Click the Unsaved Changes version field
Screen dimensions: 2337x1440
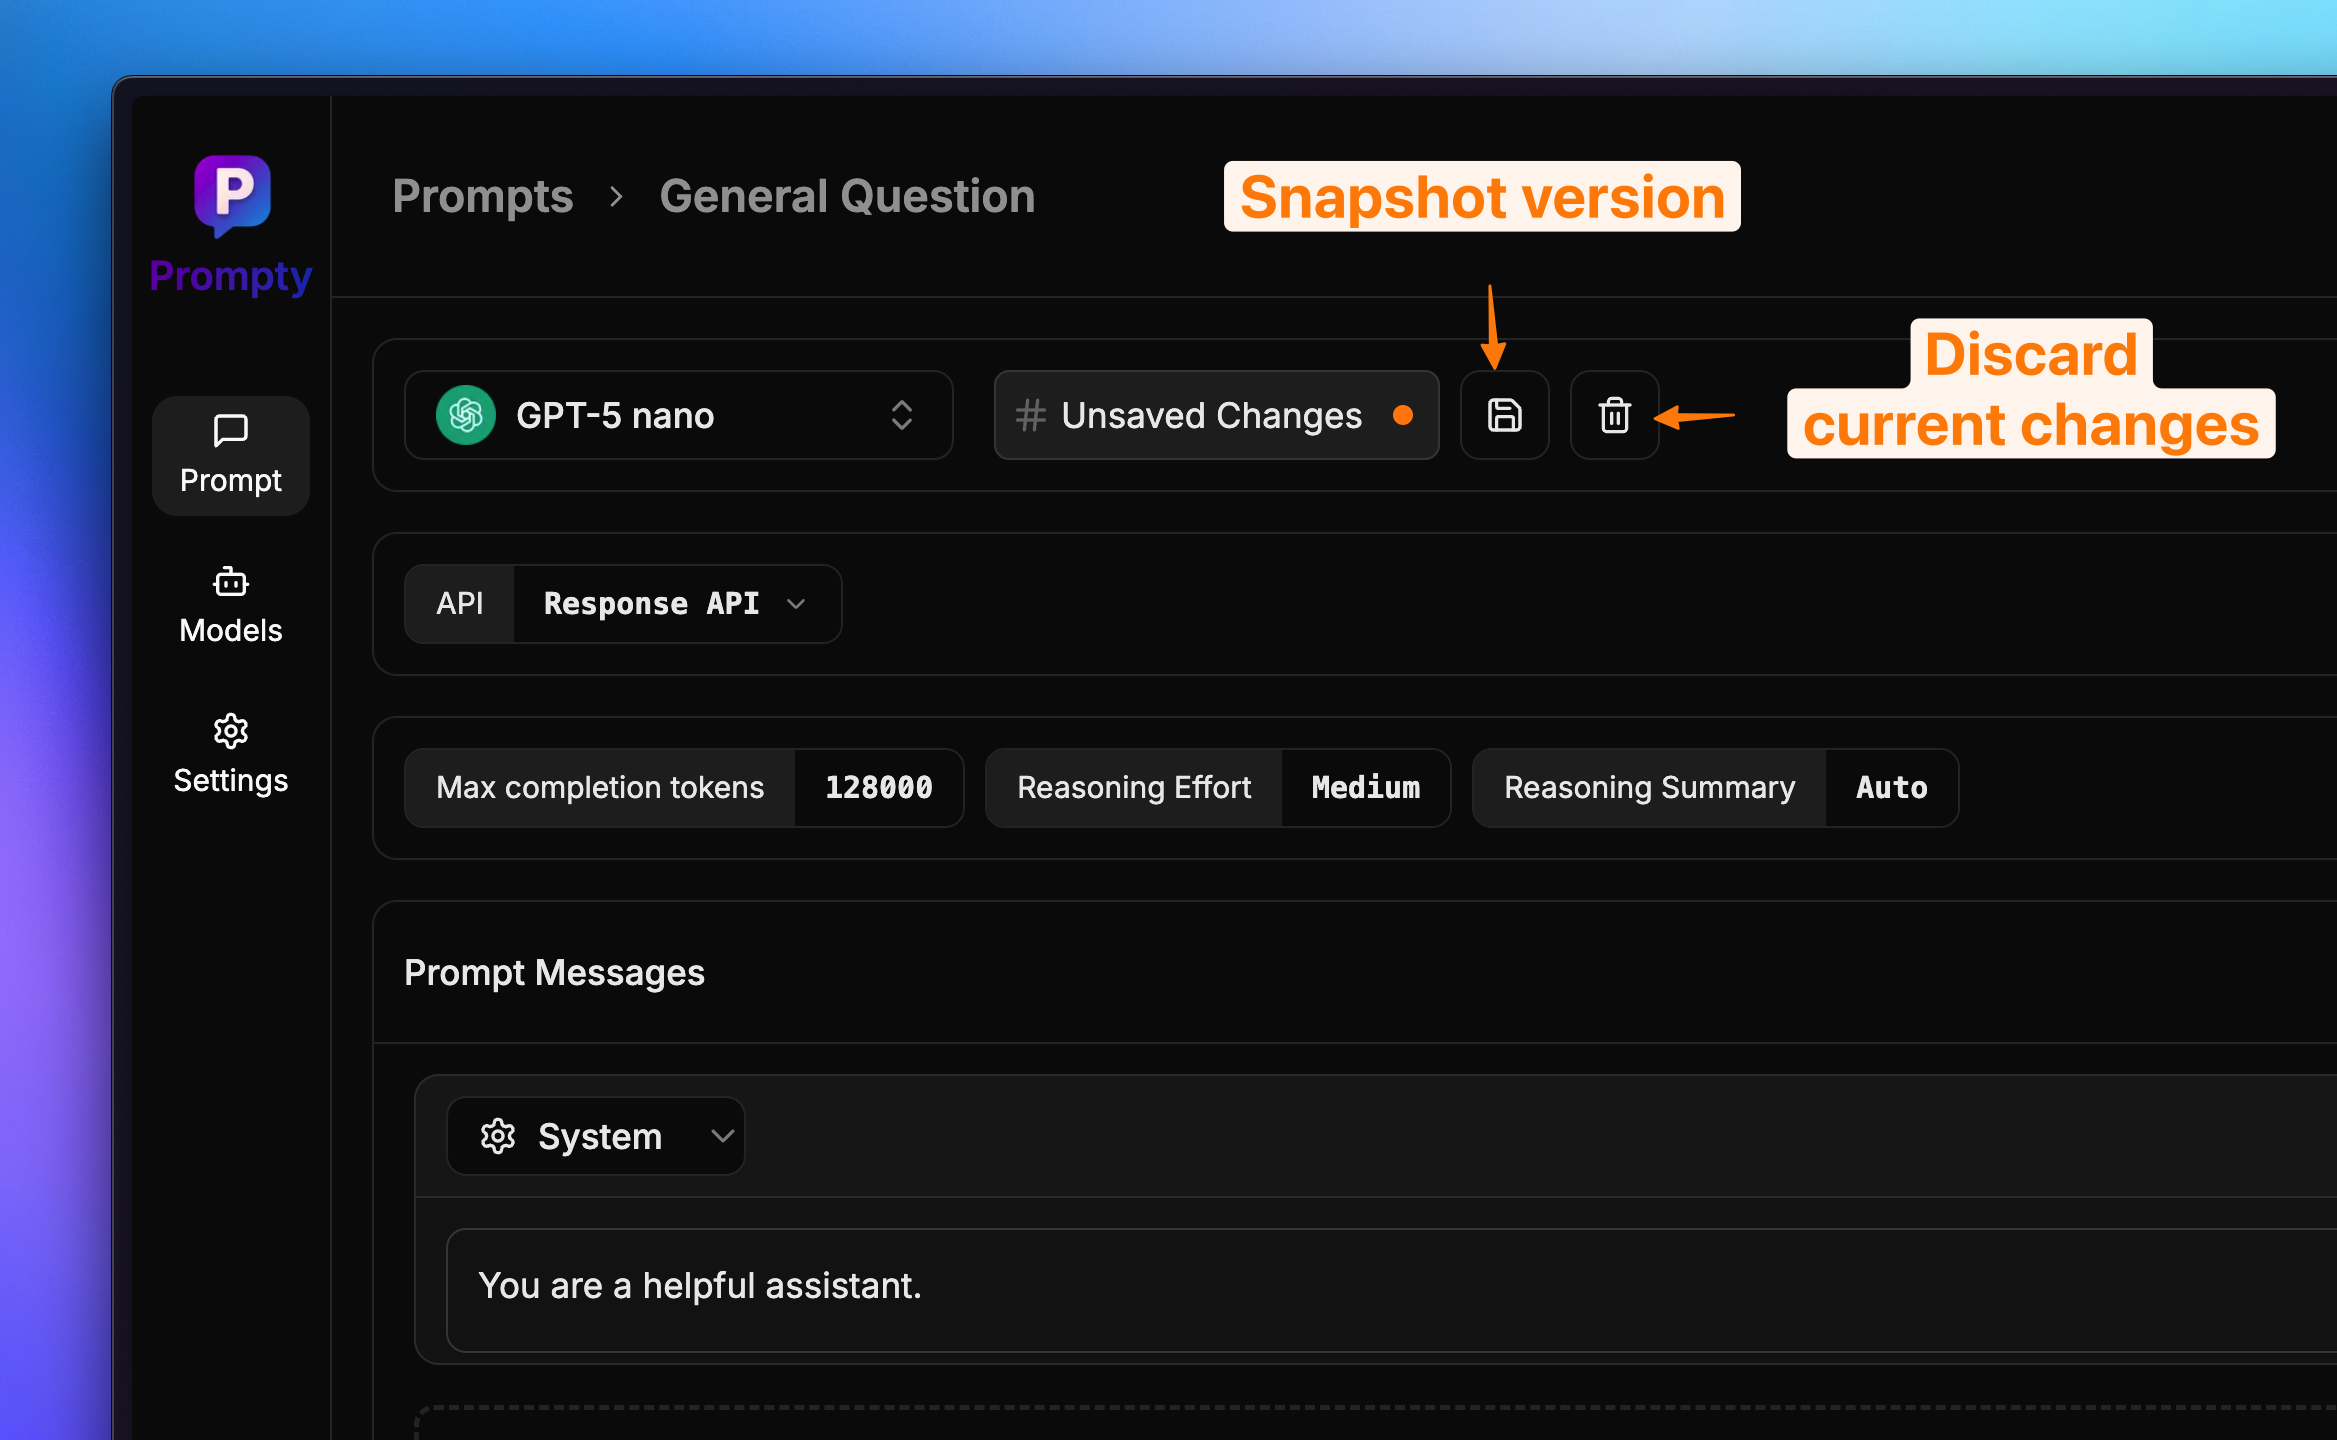(x=1215, y=415)
